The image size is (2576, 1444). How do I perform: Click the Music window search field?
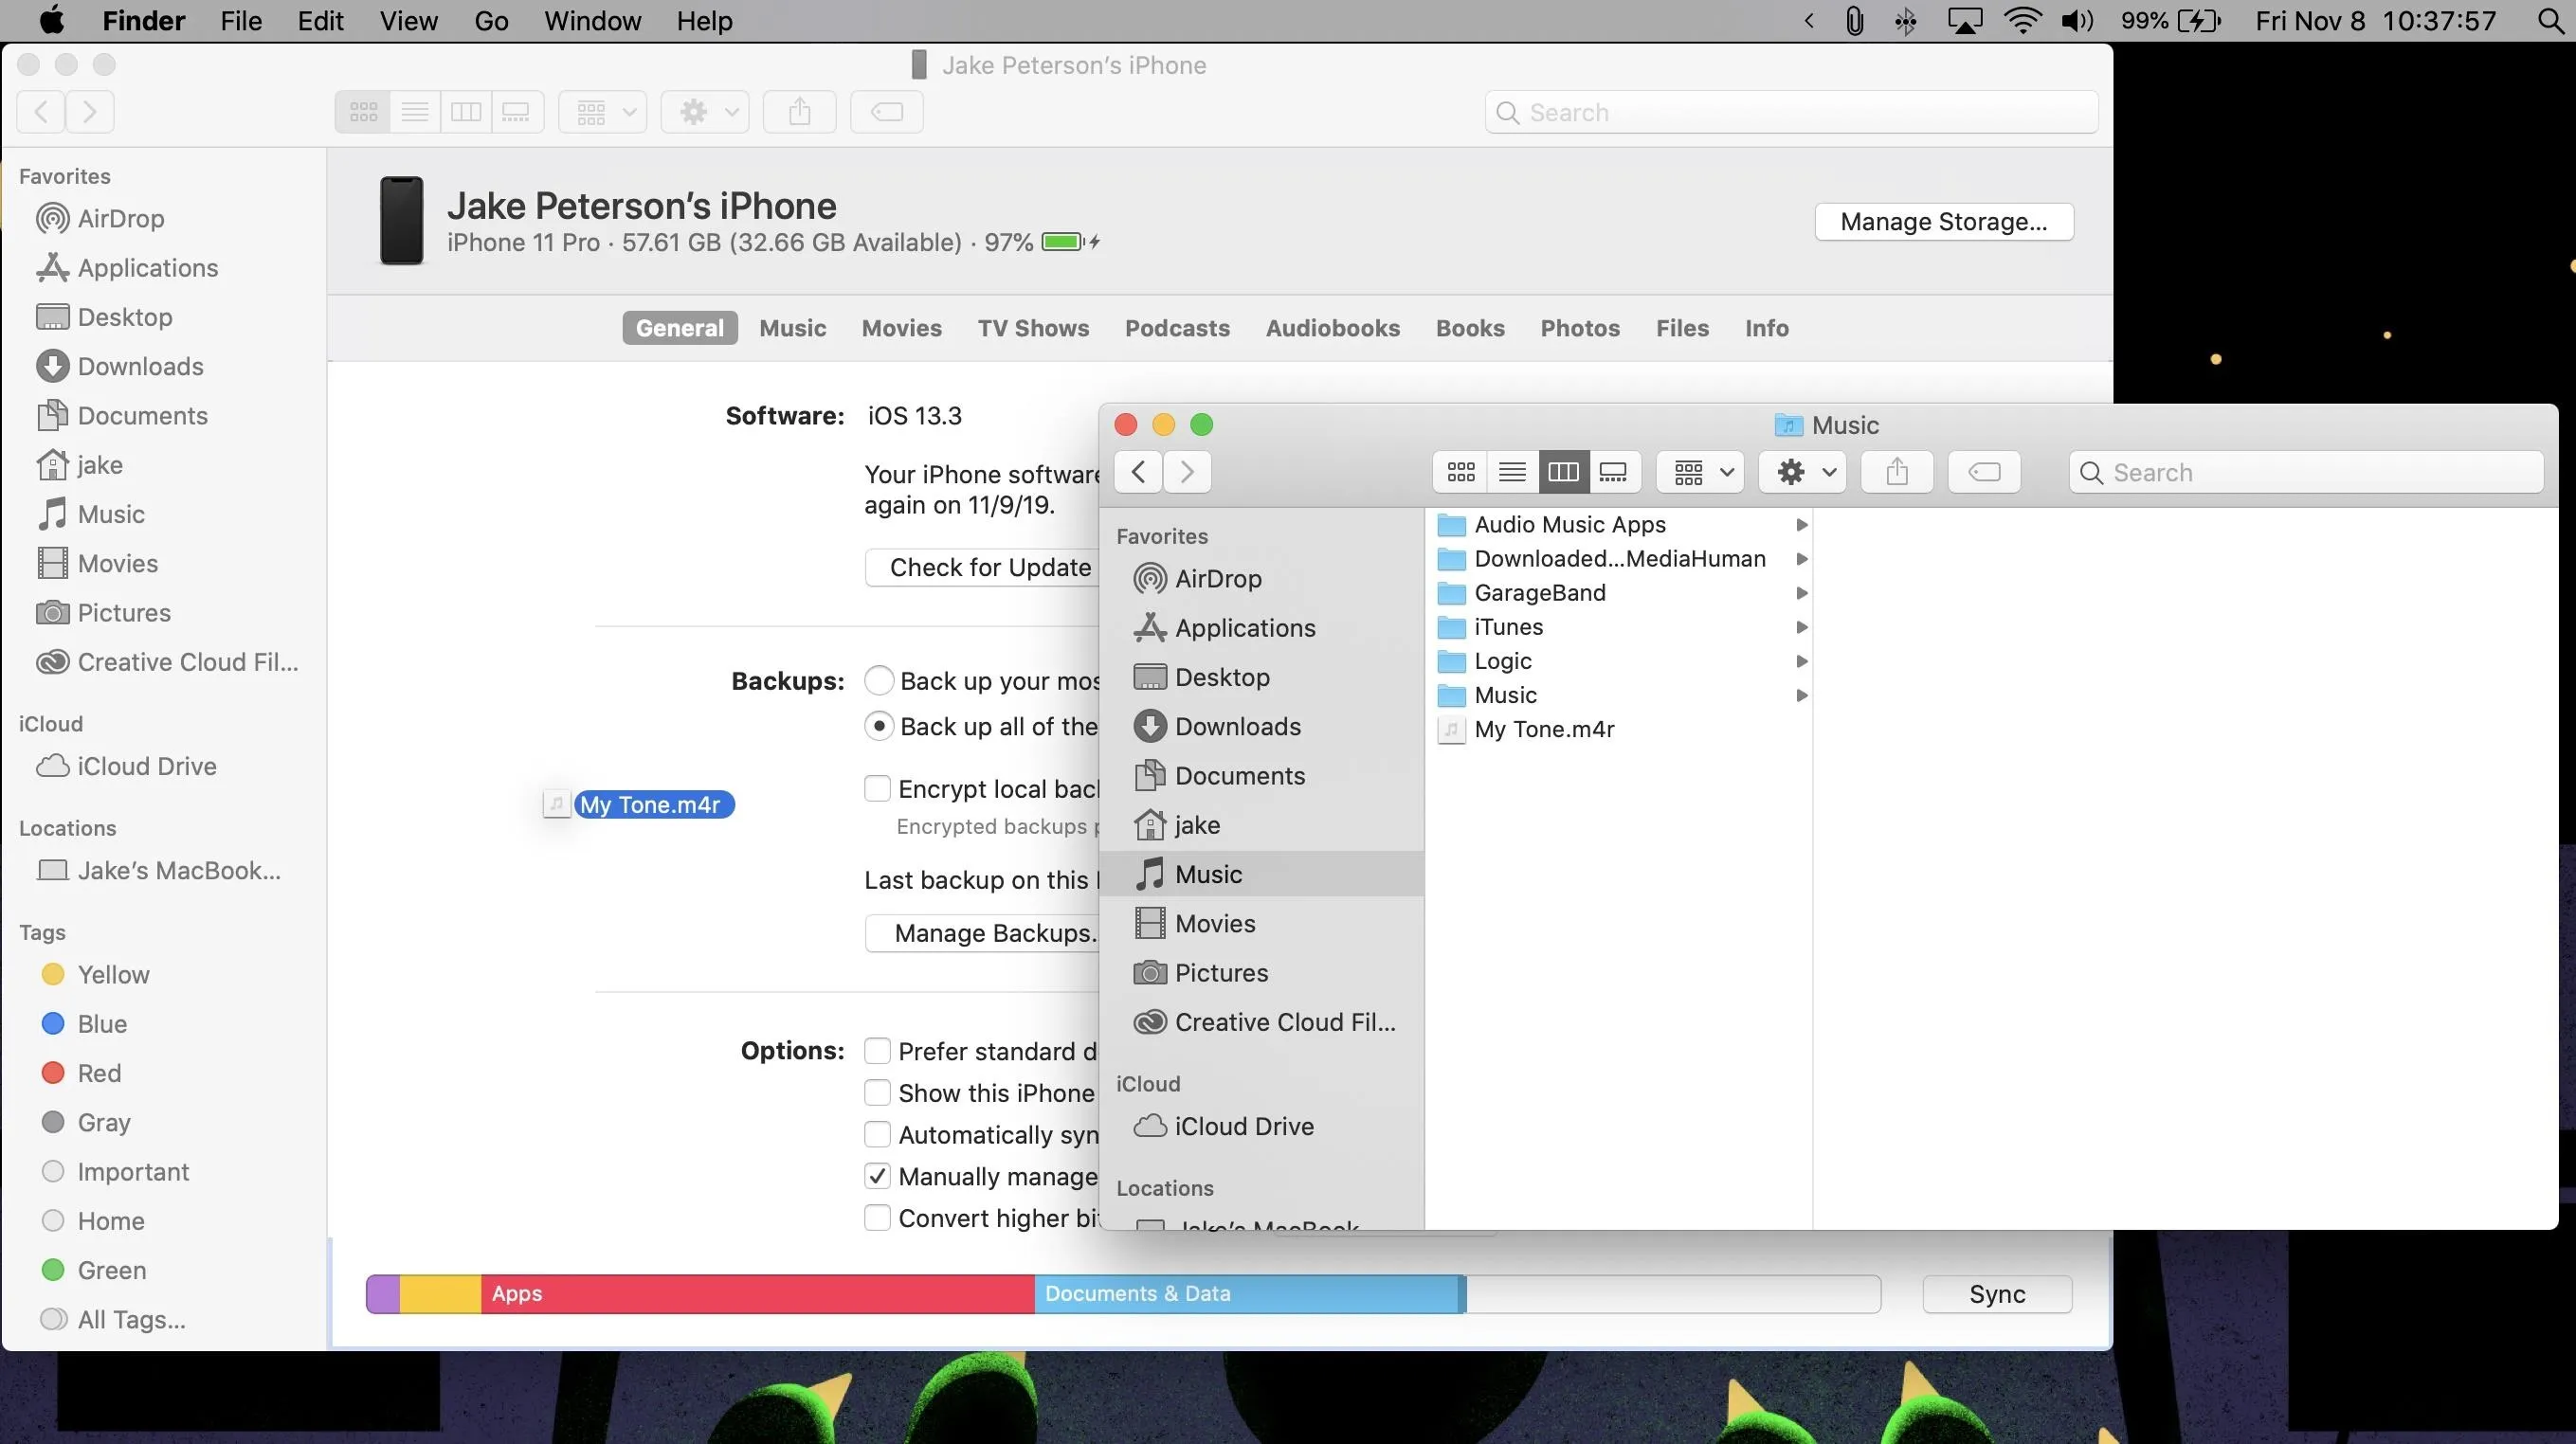tap(2306, 472)
